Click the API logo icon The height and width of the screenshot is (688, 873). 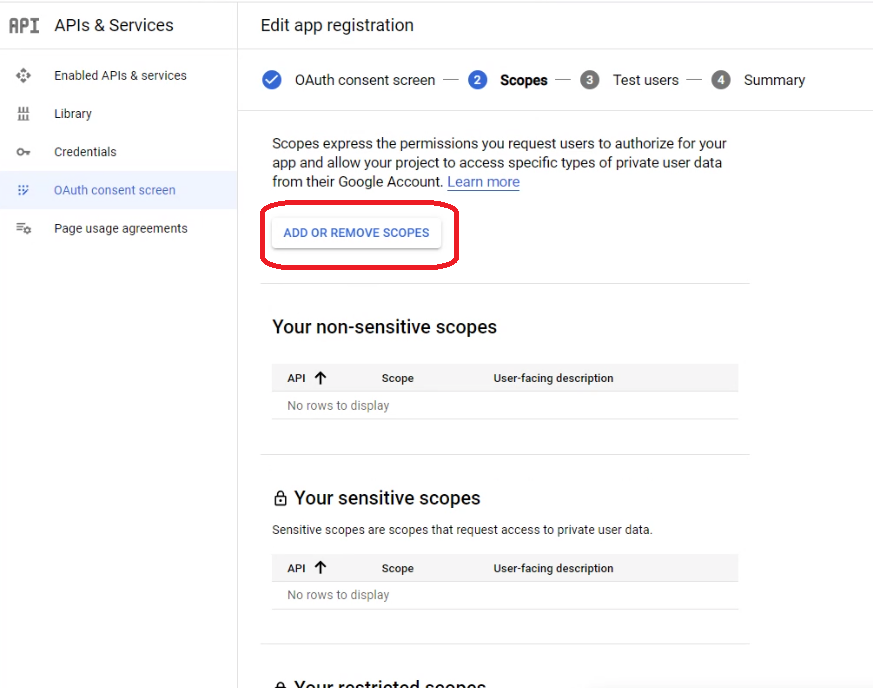coord(24,25)
